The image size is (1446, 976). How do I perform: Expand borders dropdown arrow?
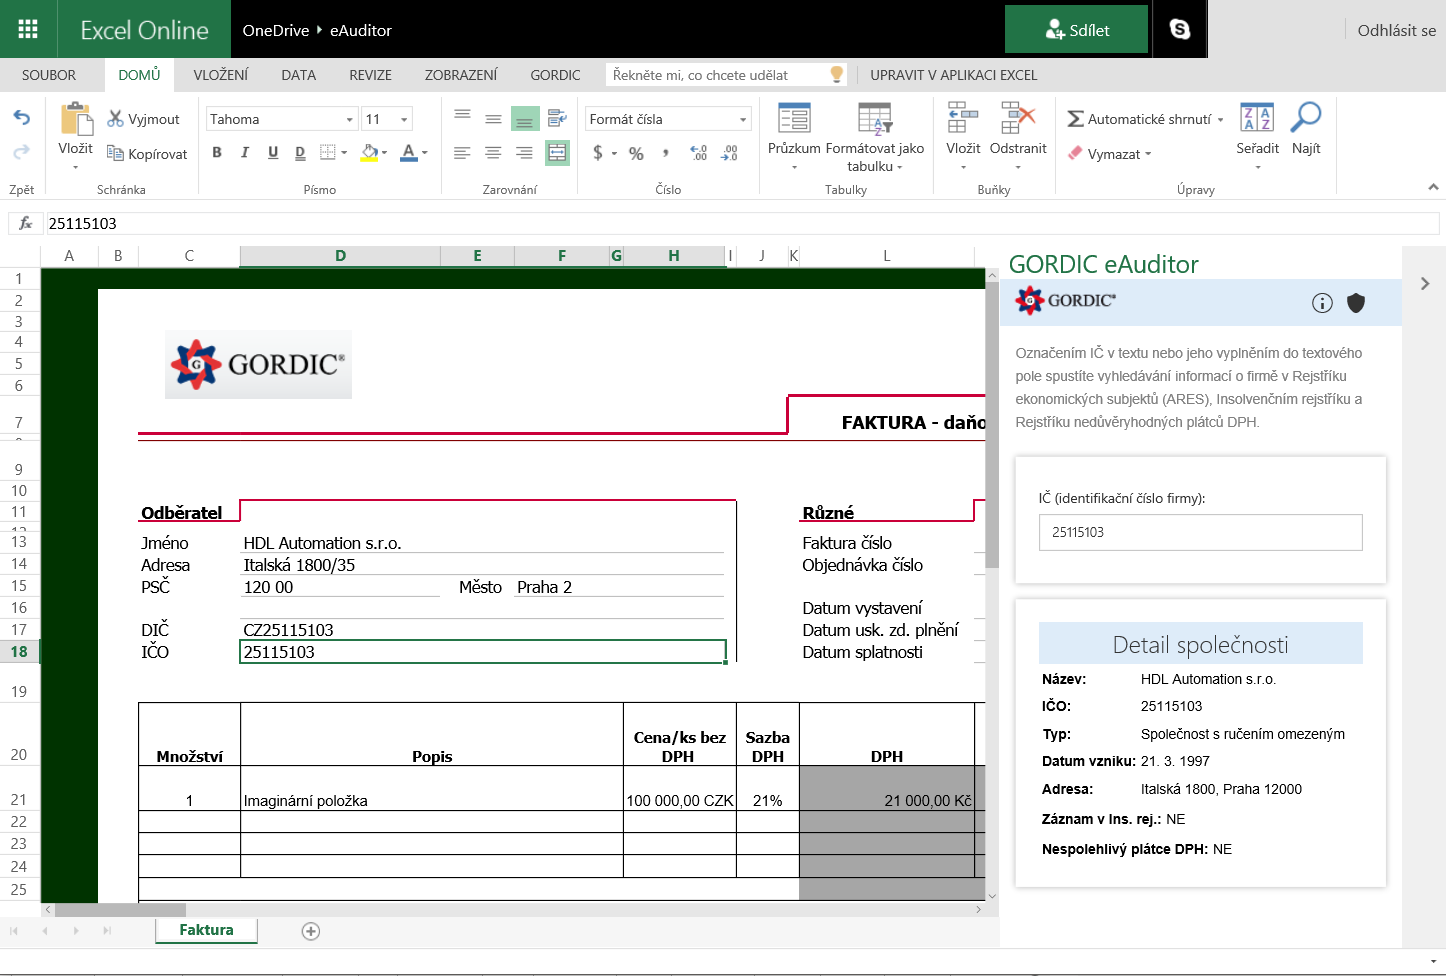[344, 153]
